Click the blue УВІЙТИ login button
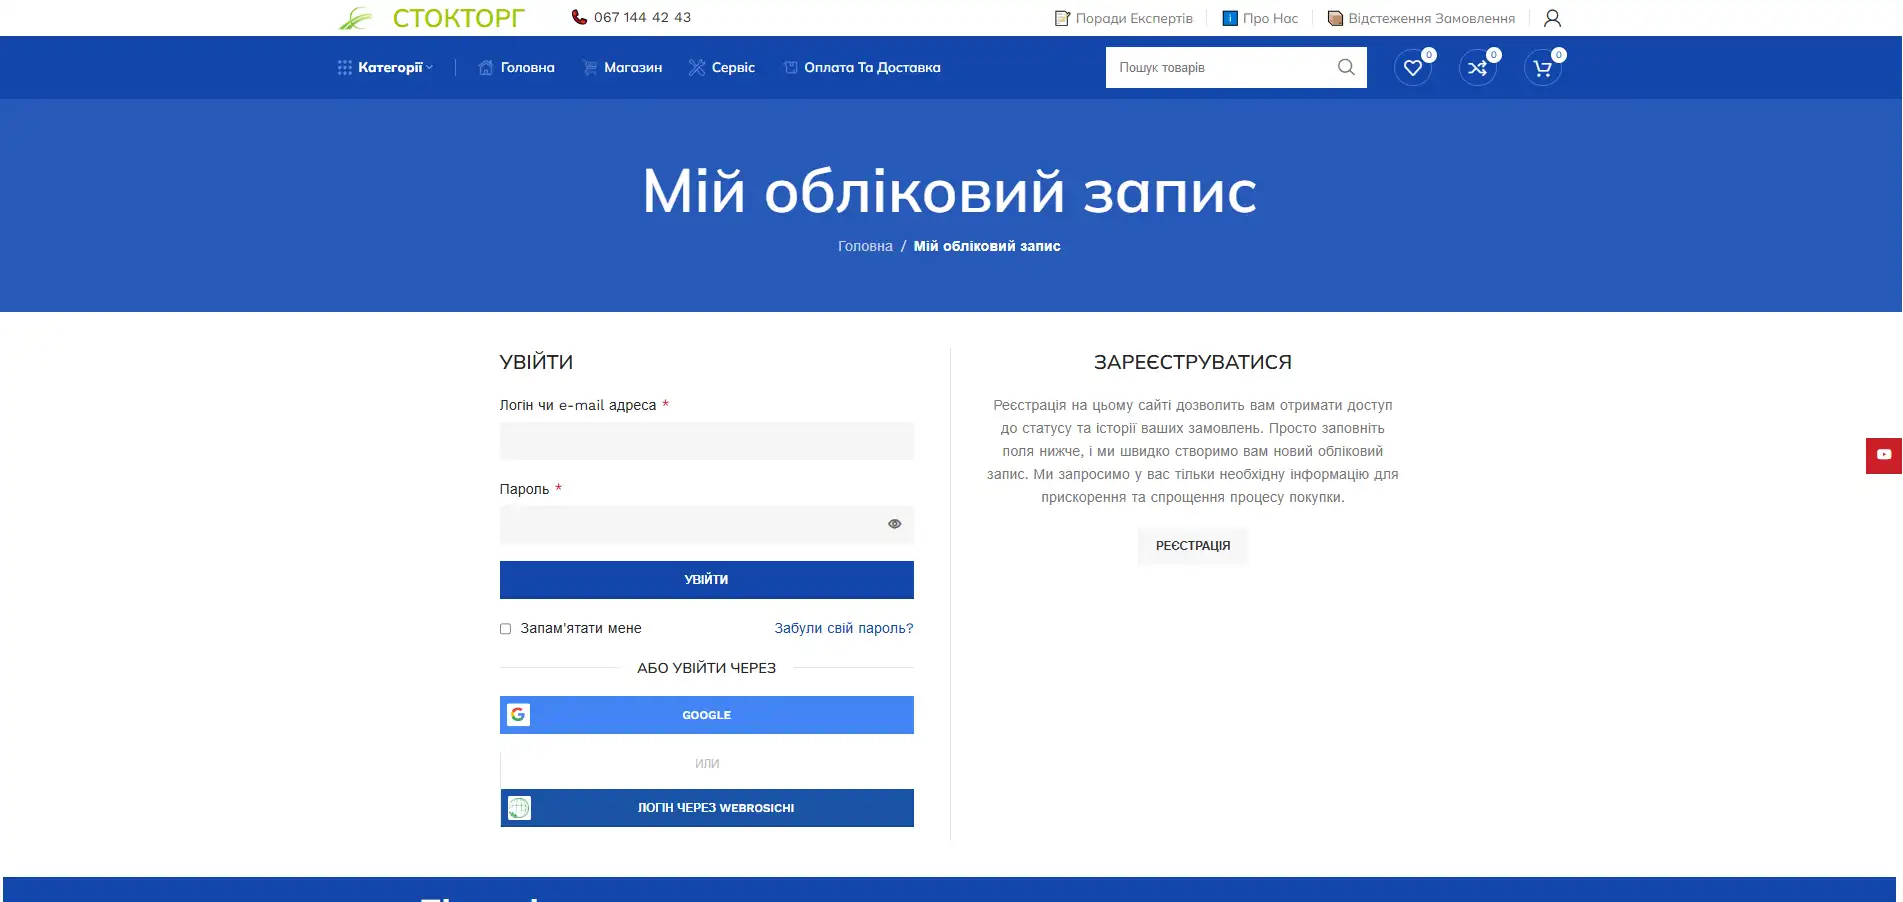This screenshot has width=1903, height=902. (x=707, y=580)
